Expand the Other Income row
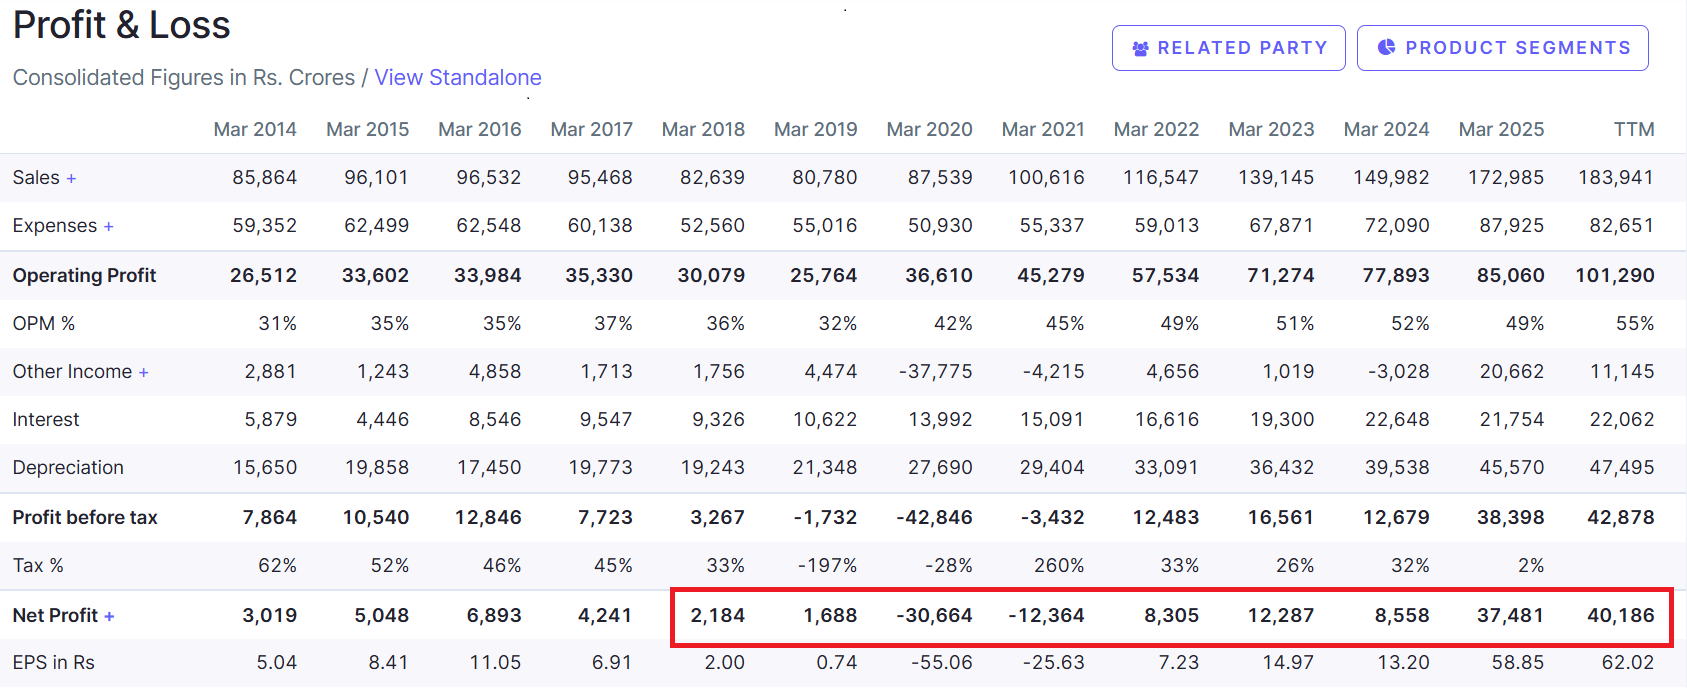Viewport: 1687px width, 688px height. click(143, 373)
